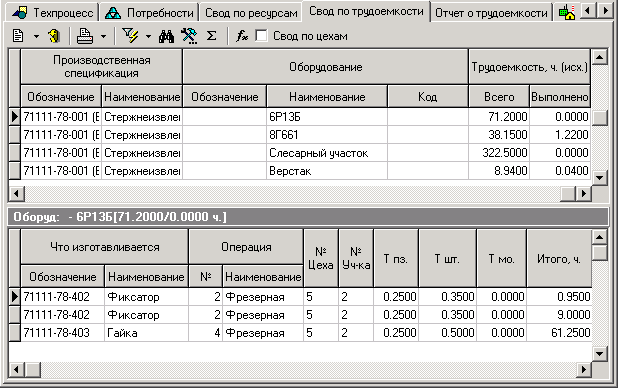The image size is (618, 388).
Task: Click the printer icon
Action: pos(85,36)
